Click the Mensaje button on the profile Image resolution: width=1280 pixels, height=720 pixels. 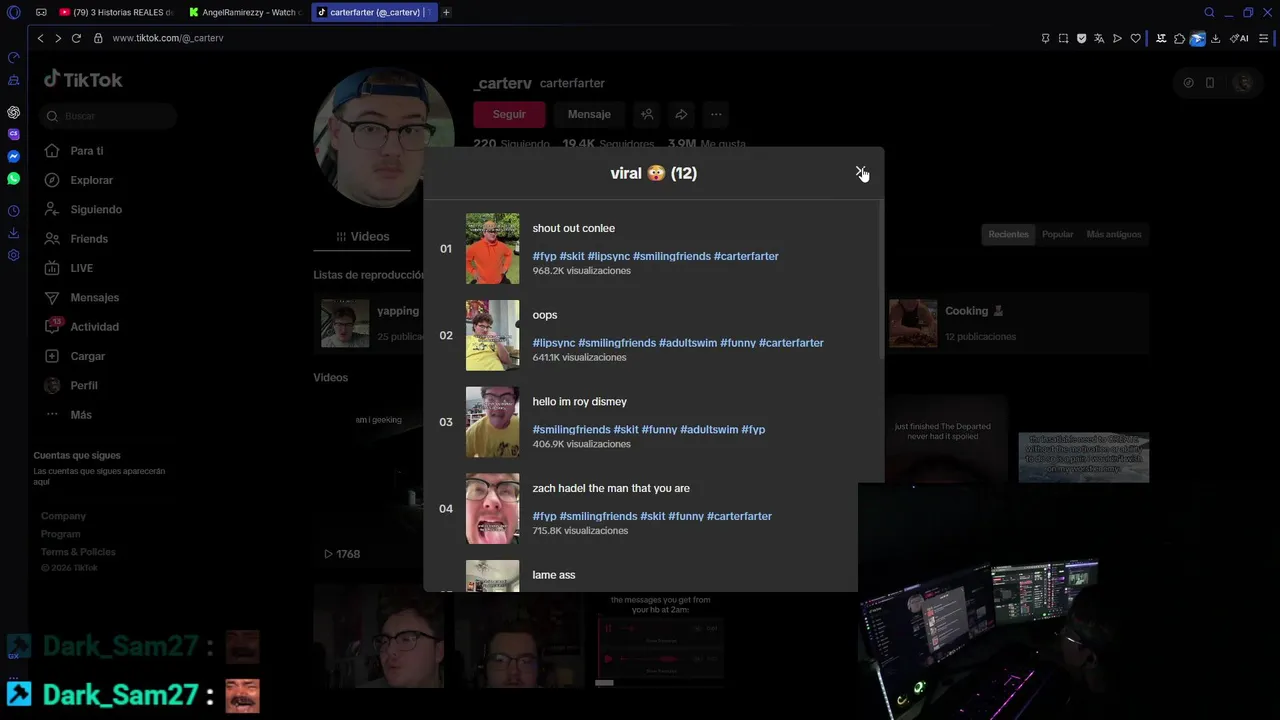point(589,114)
